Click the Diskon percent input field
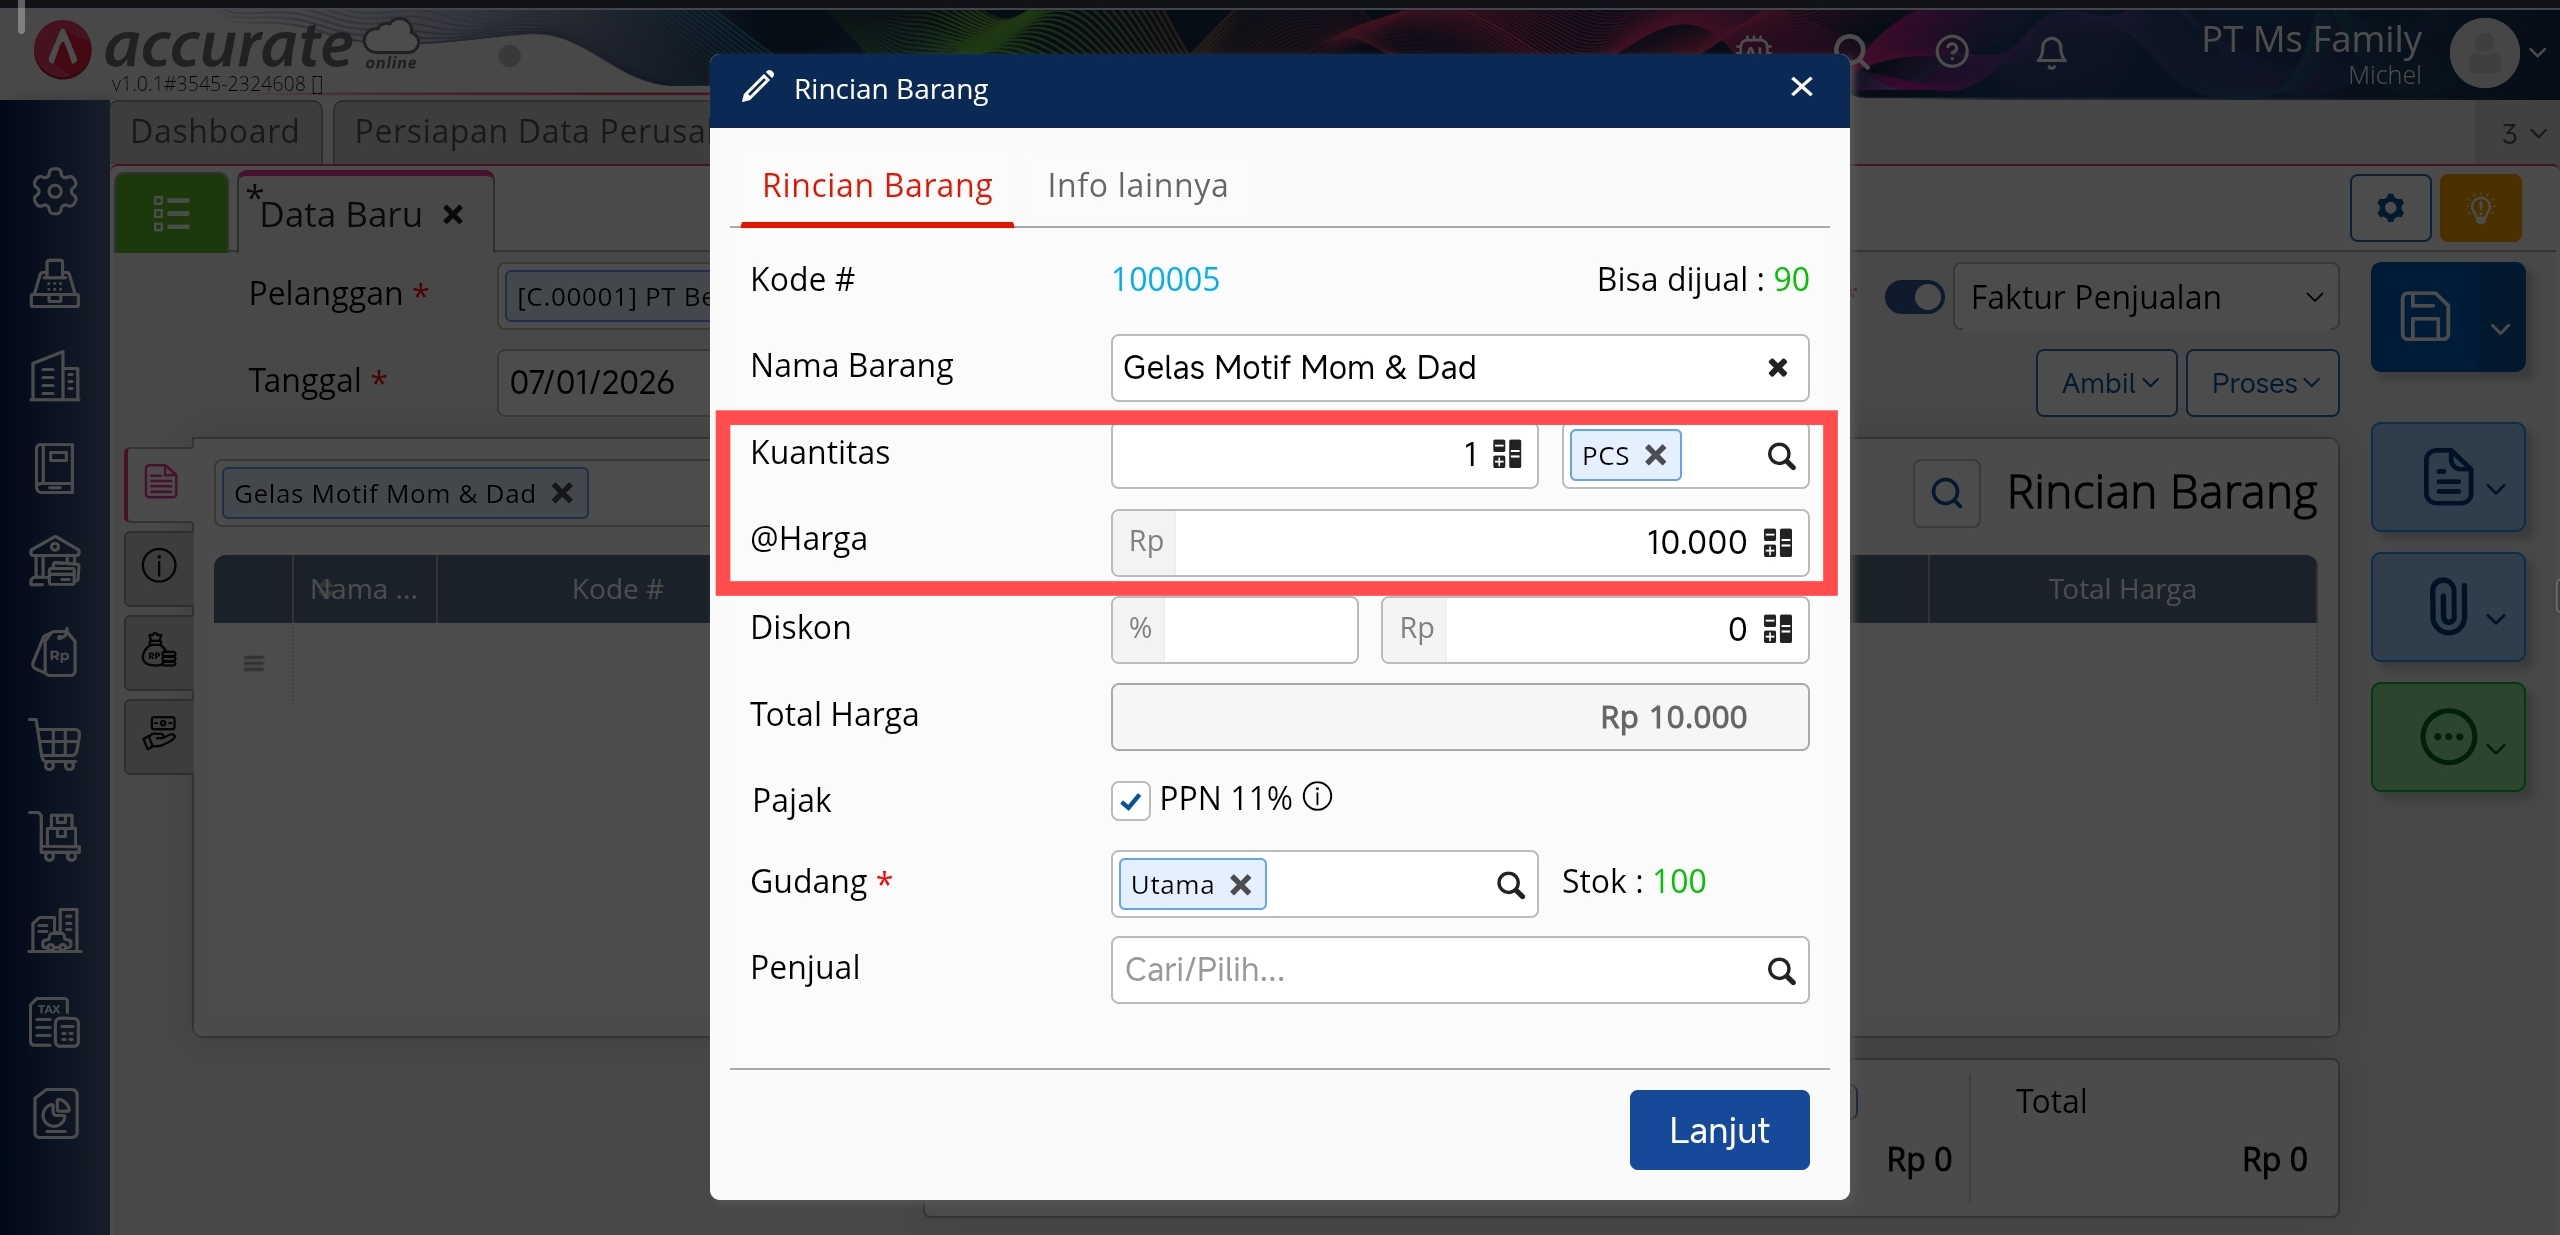This screenshot has height=1235, width=2560. (1259, 629)
